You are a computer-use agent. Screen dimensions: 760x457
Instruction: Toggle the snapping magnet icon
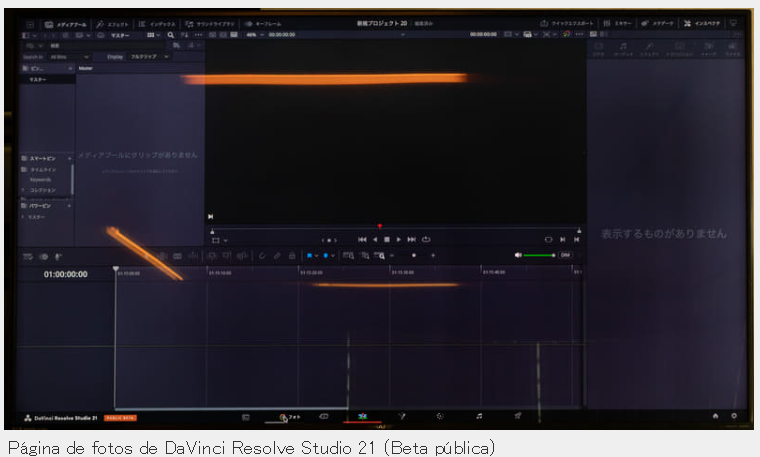pyautogui.click(x=262, y=255)
